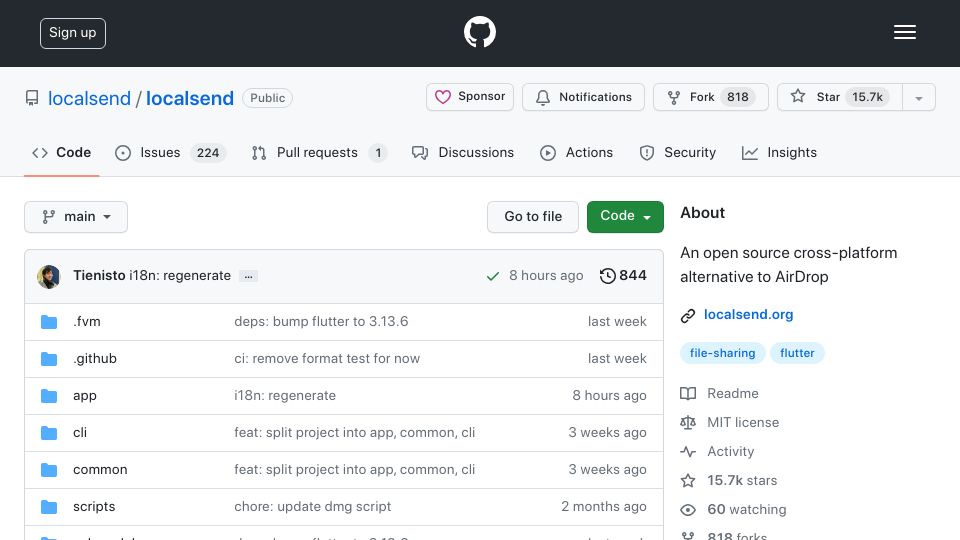This screenshot has height=540, width=960.
Task: Open the .fvm folder name
Action: pyautogui.click(x=87, y=321)
